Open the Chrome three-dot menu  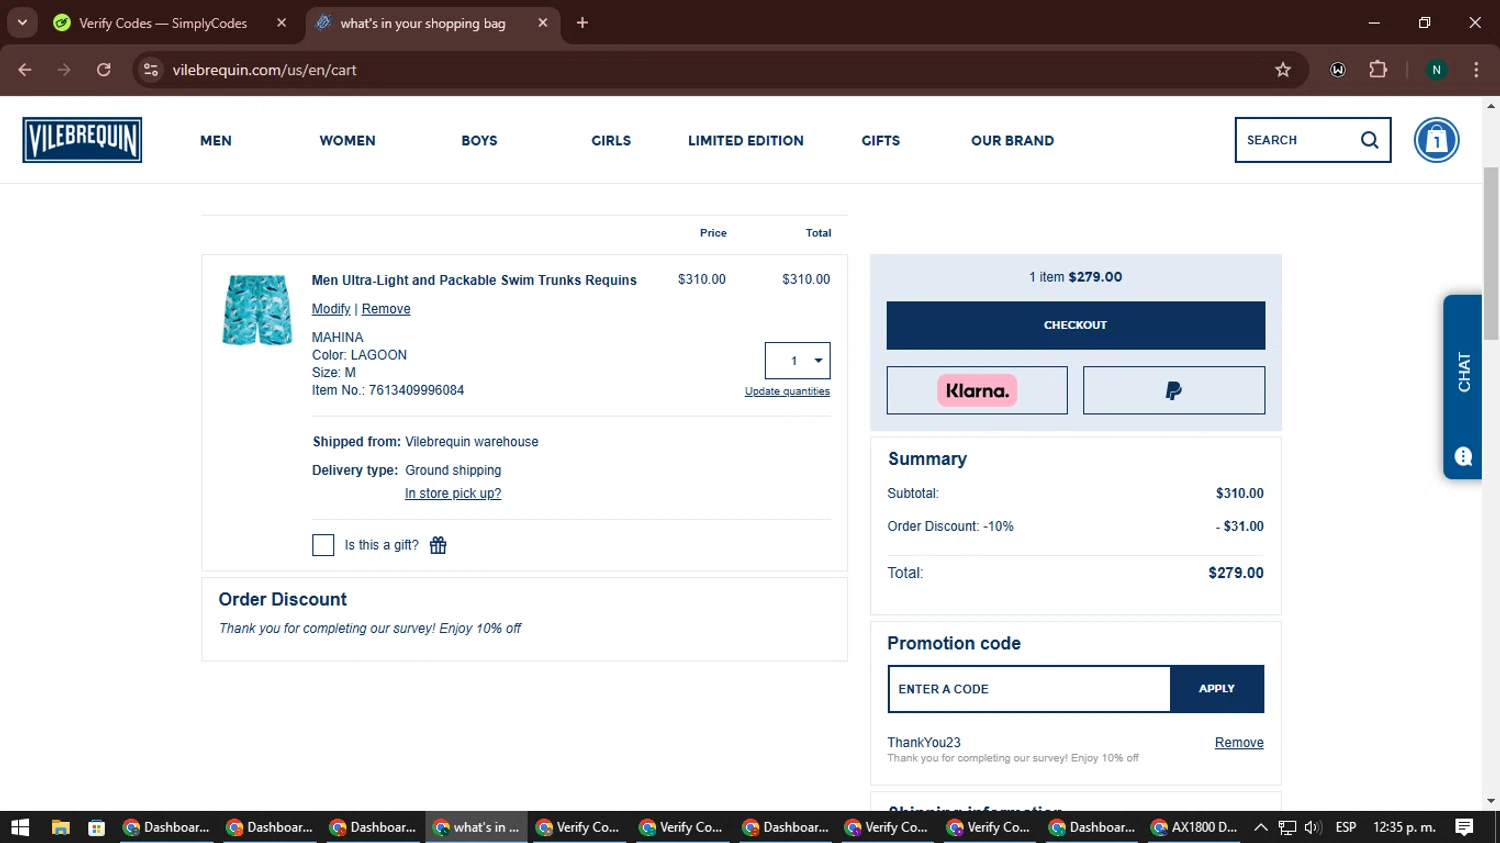point(1476,70)
